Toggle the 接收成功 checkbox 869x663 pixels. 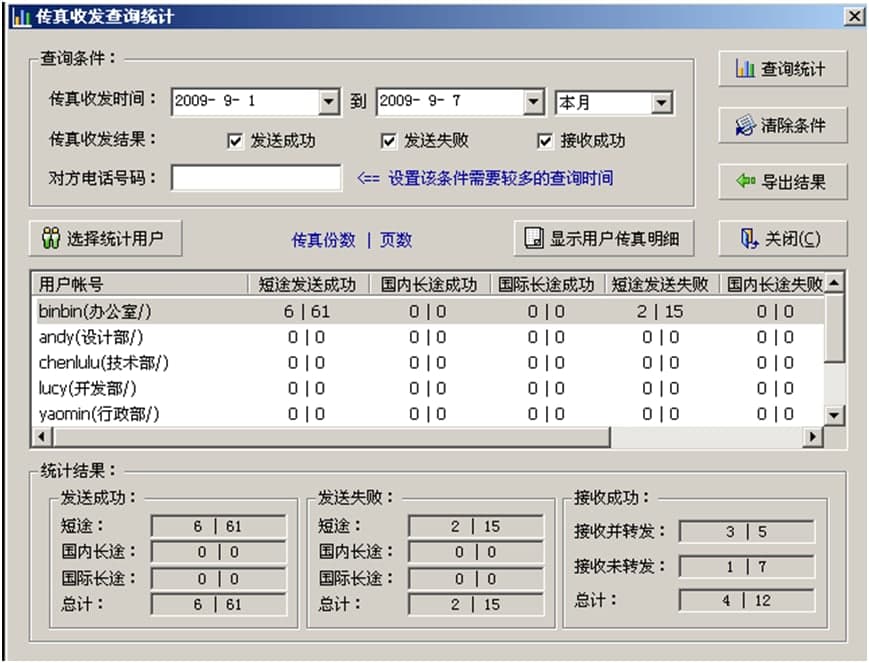[x=545, y=141]
